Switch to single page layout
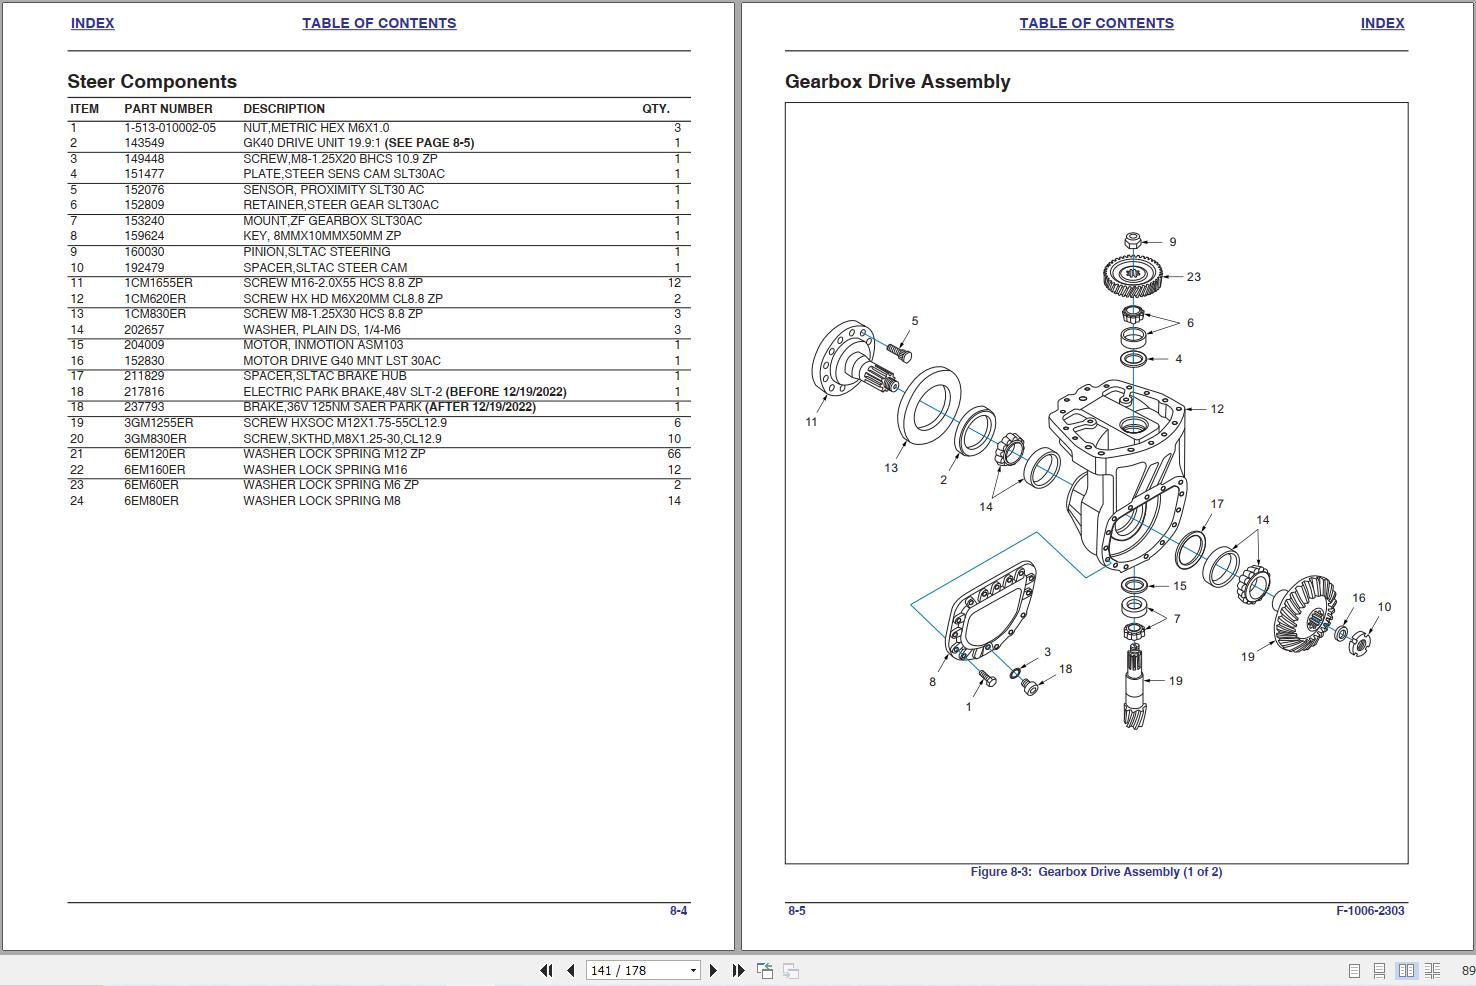The width and height of the screenshot is (1476, 986). click(1354, 971)
